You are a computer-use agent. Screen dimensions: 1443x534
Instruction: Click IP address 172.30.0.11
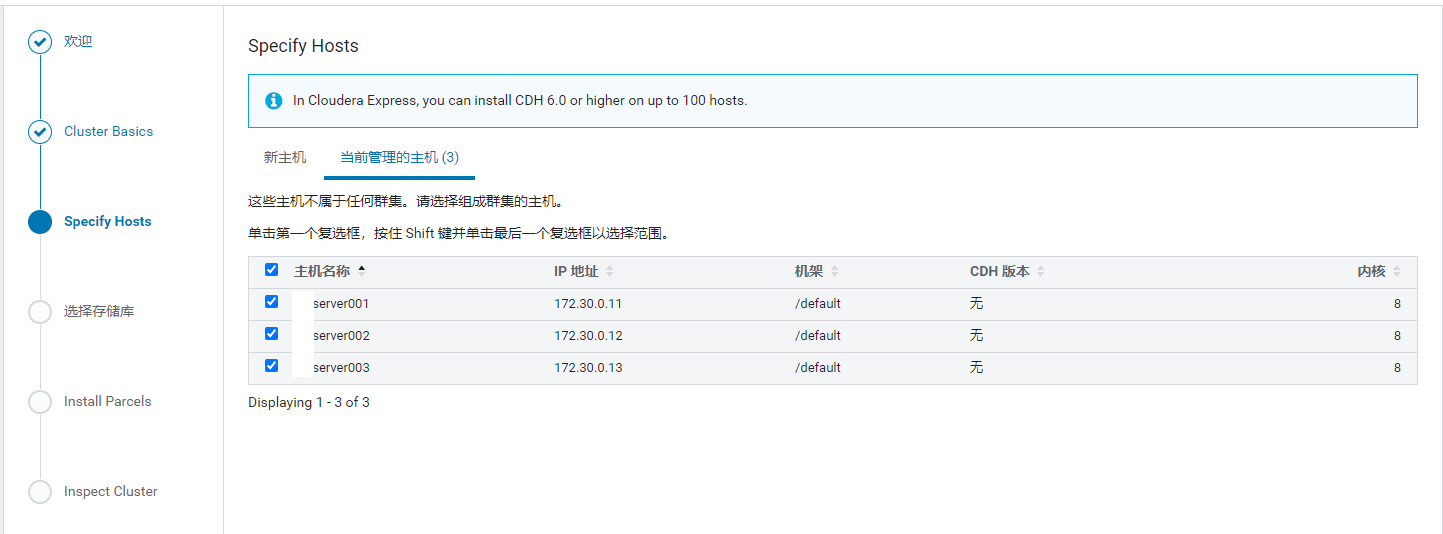click(x=588, y=304)
